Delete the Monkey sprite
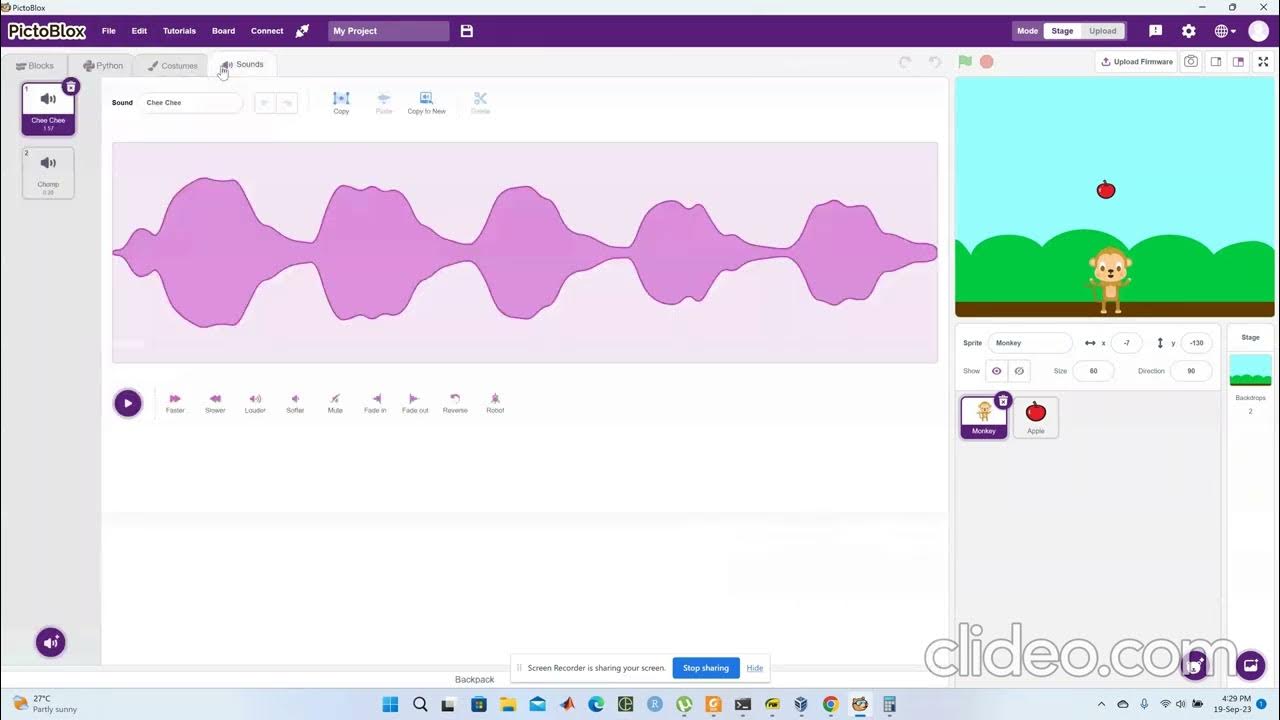The image size is (1280, 720). [1003, 400]
